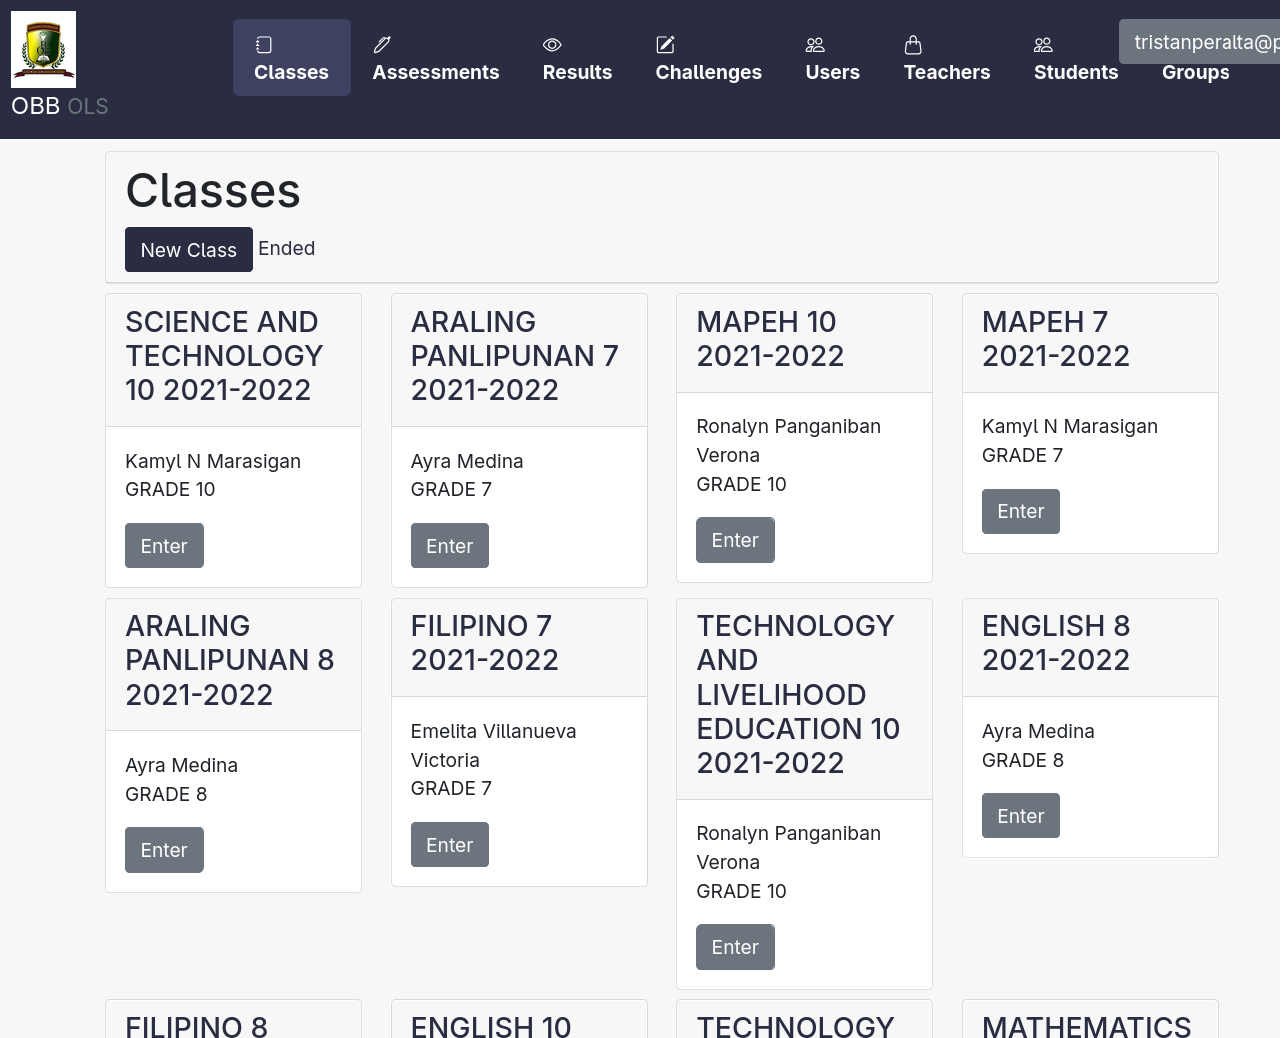The width and height of the screenshot is (1281, 1038).
Task: Enter the MAPEH 7 class
Action: [x=1020, y=511]
